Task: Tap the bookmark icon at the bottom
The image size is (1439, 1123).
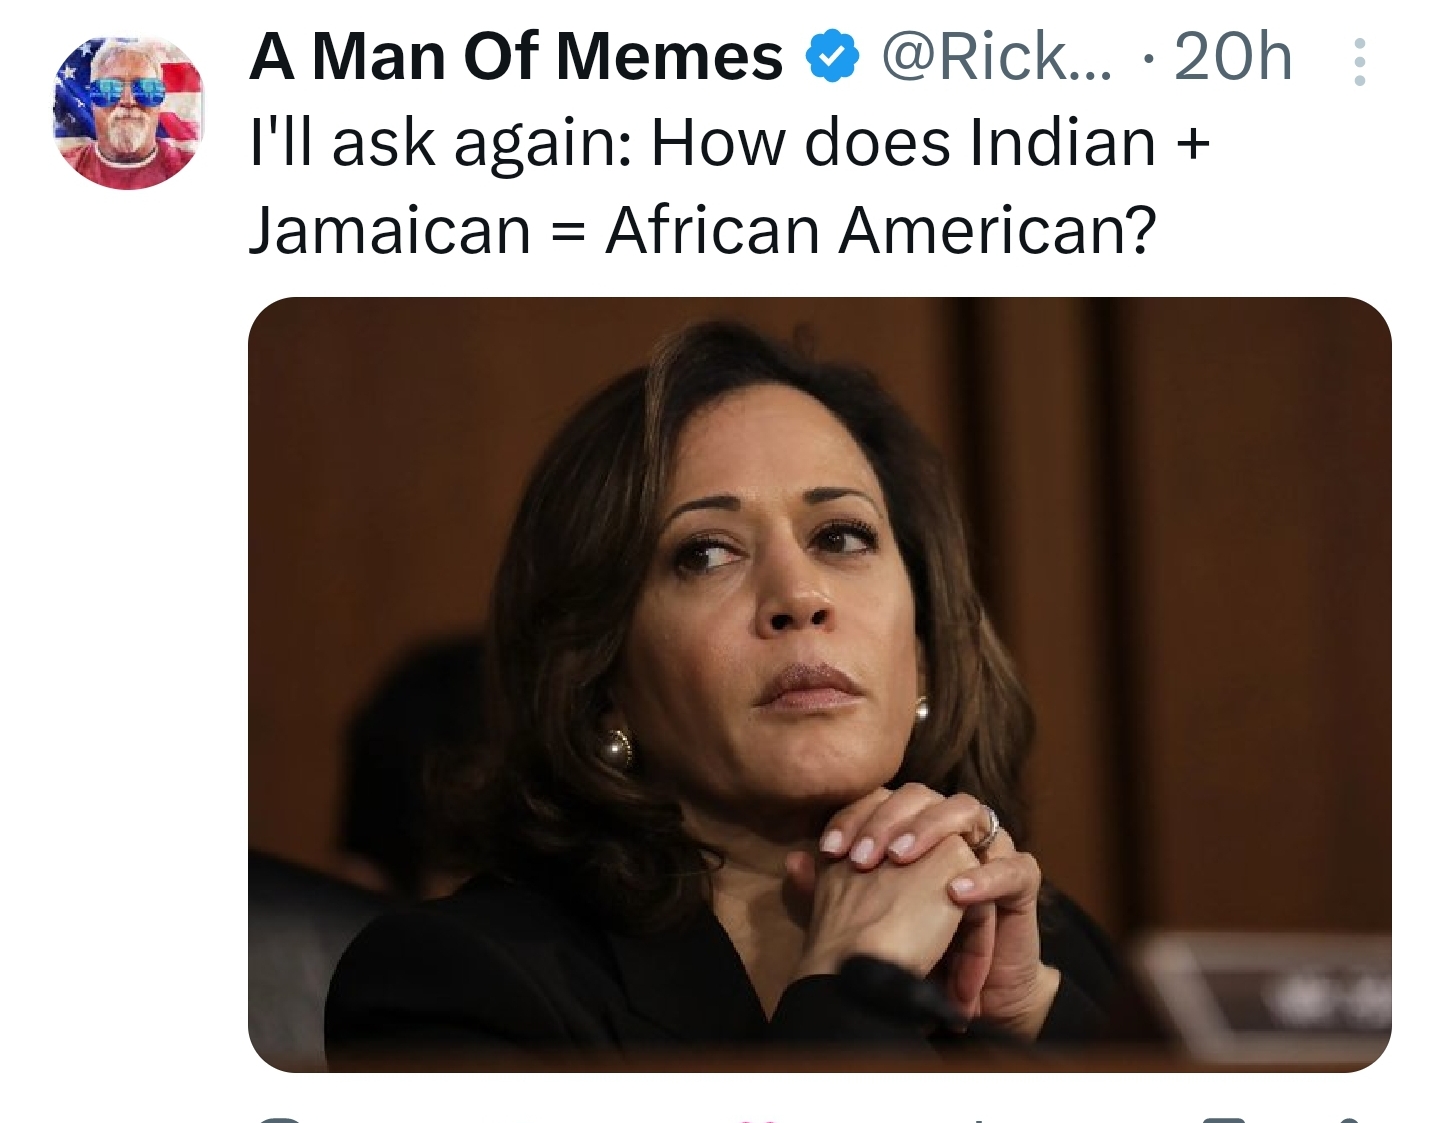Action: 1222,1119
